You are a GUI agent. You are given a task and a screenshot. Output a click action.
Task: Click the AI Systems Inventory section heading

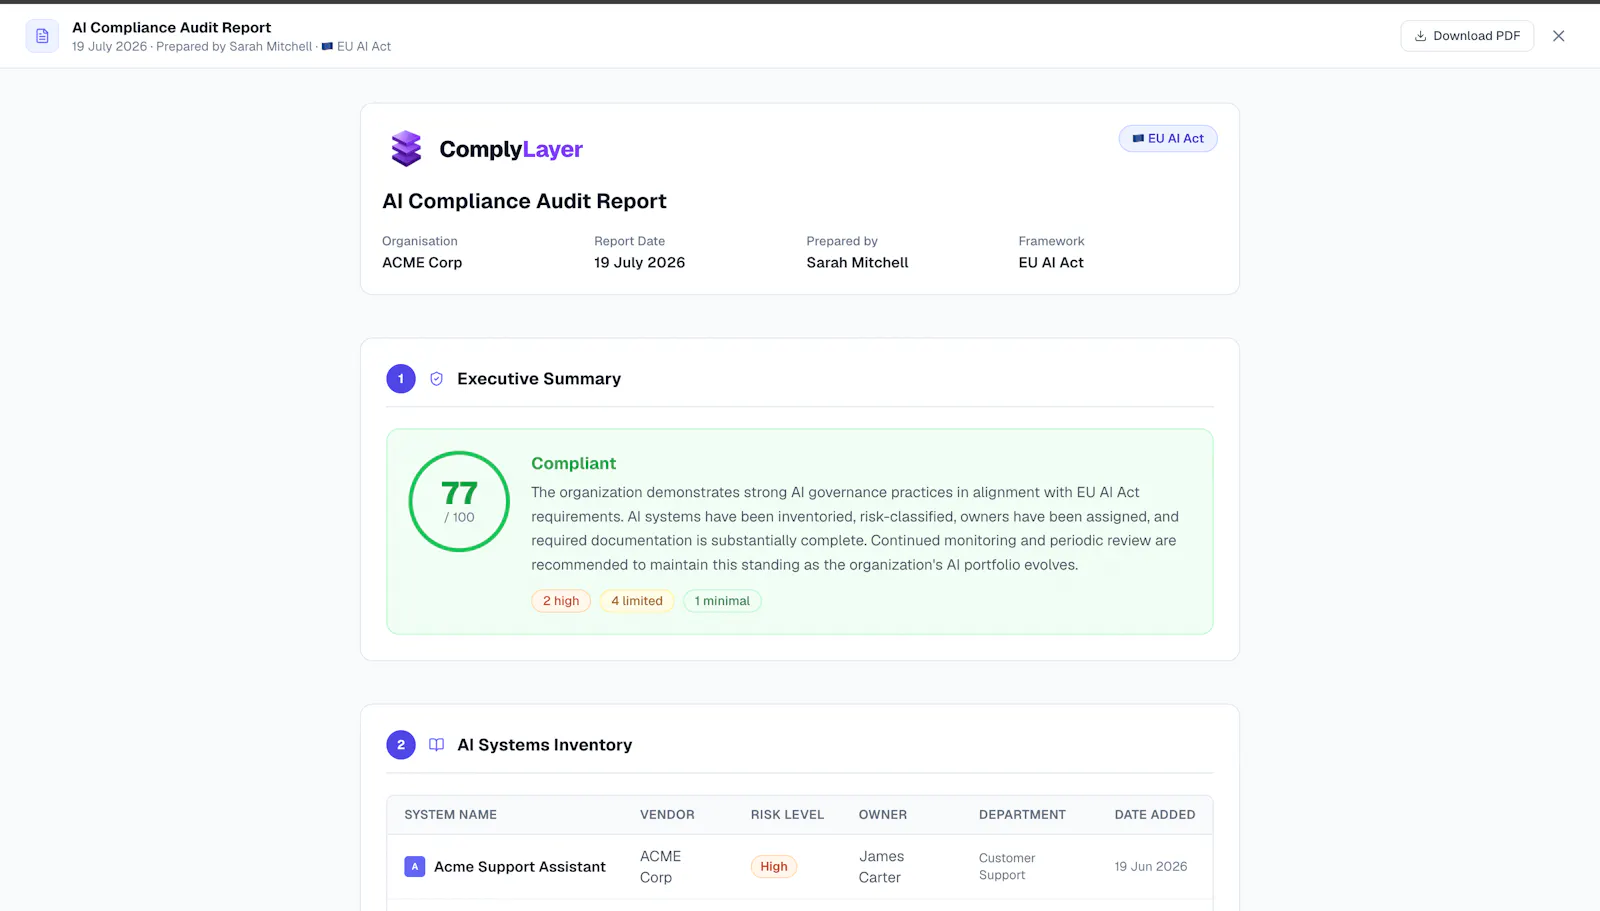click(x=544, y=745)
